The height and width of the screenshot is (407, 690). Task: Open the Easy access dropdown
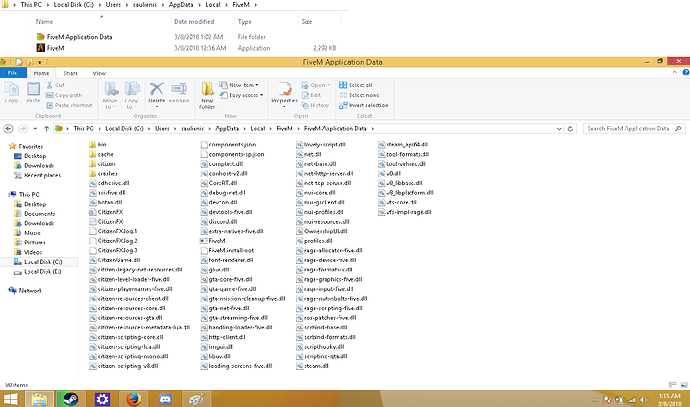tap(241, 95)
